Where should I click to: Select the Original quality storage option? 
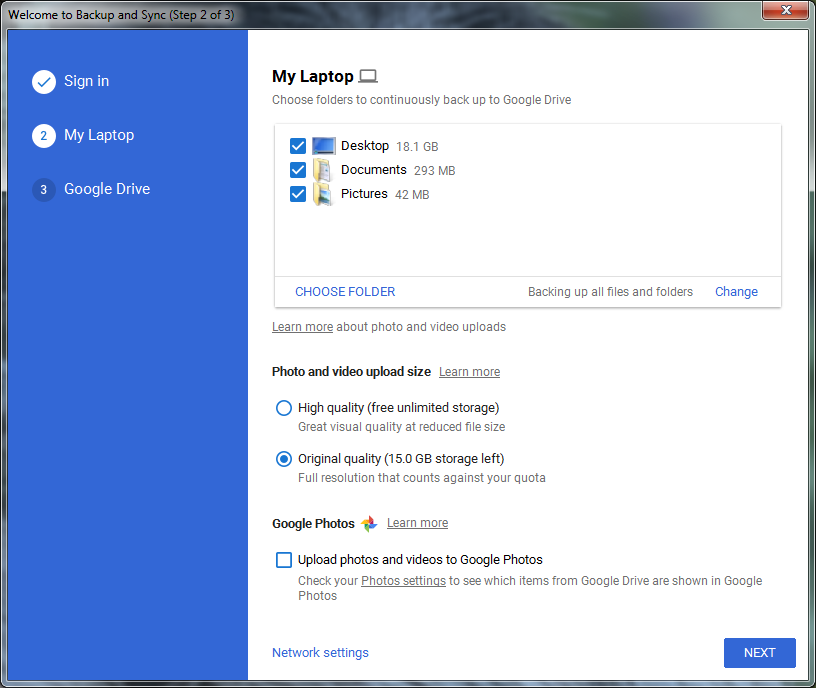[283, 459]
